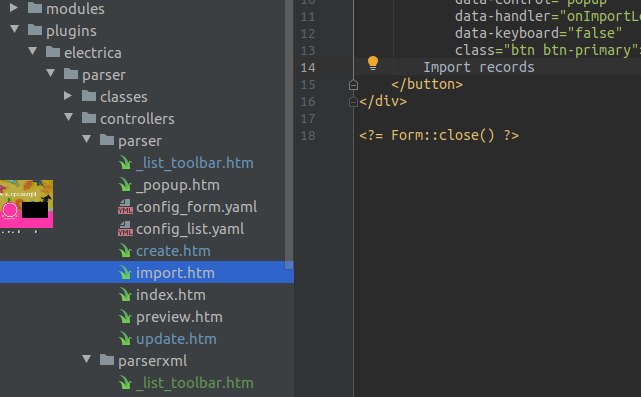Click the 'data-handler' attribute text

click(503, 16)
